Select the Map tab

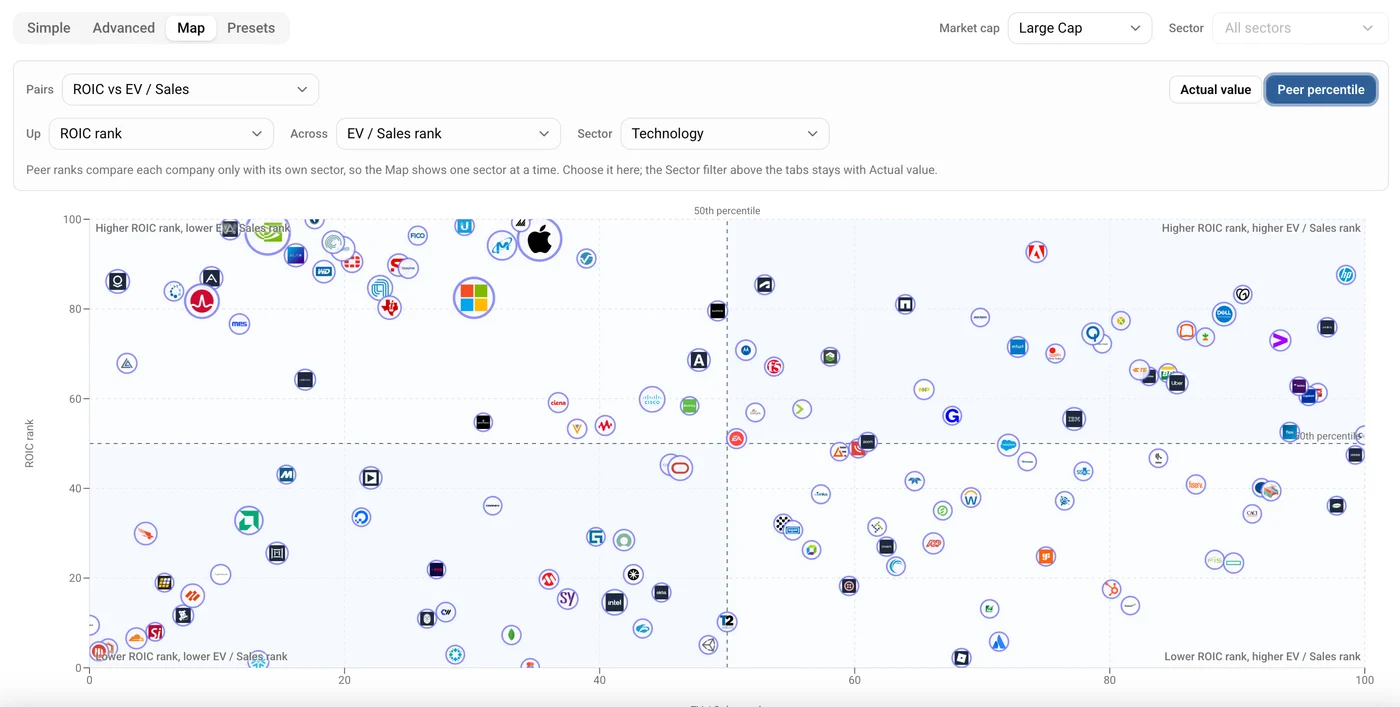coord(191,28)
